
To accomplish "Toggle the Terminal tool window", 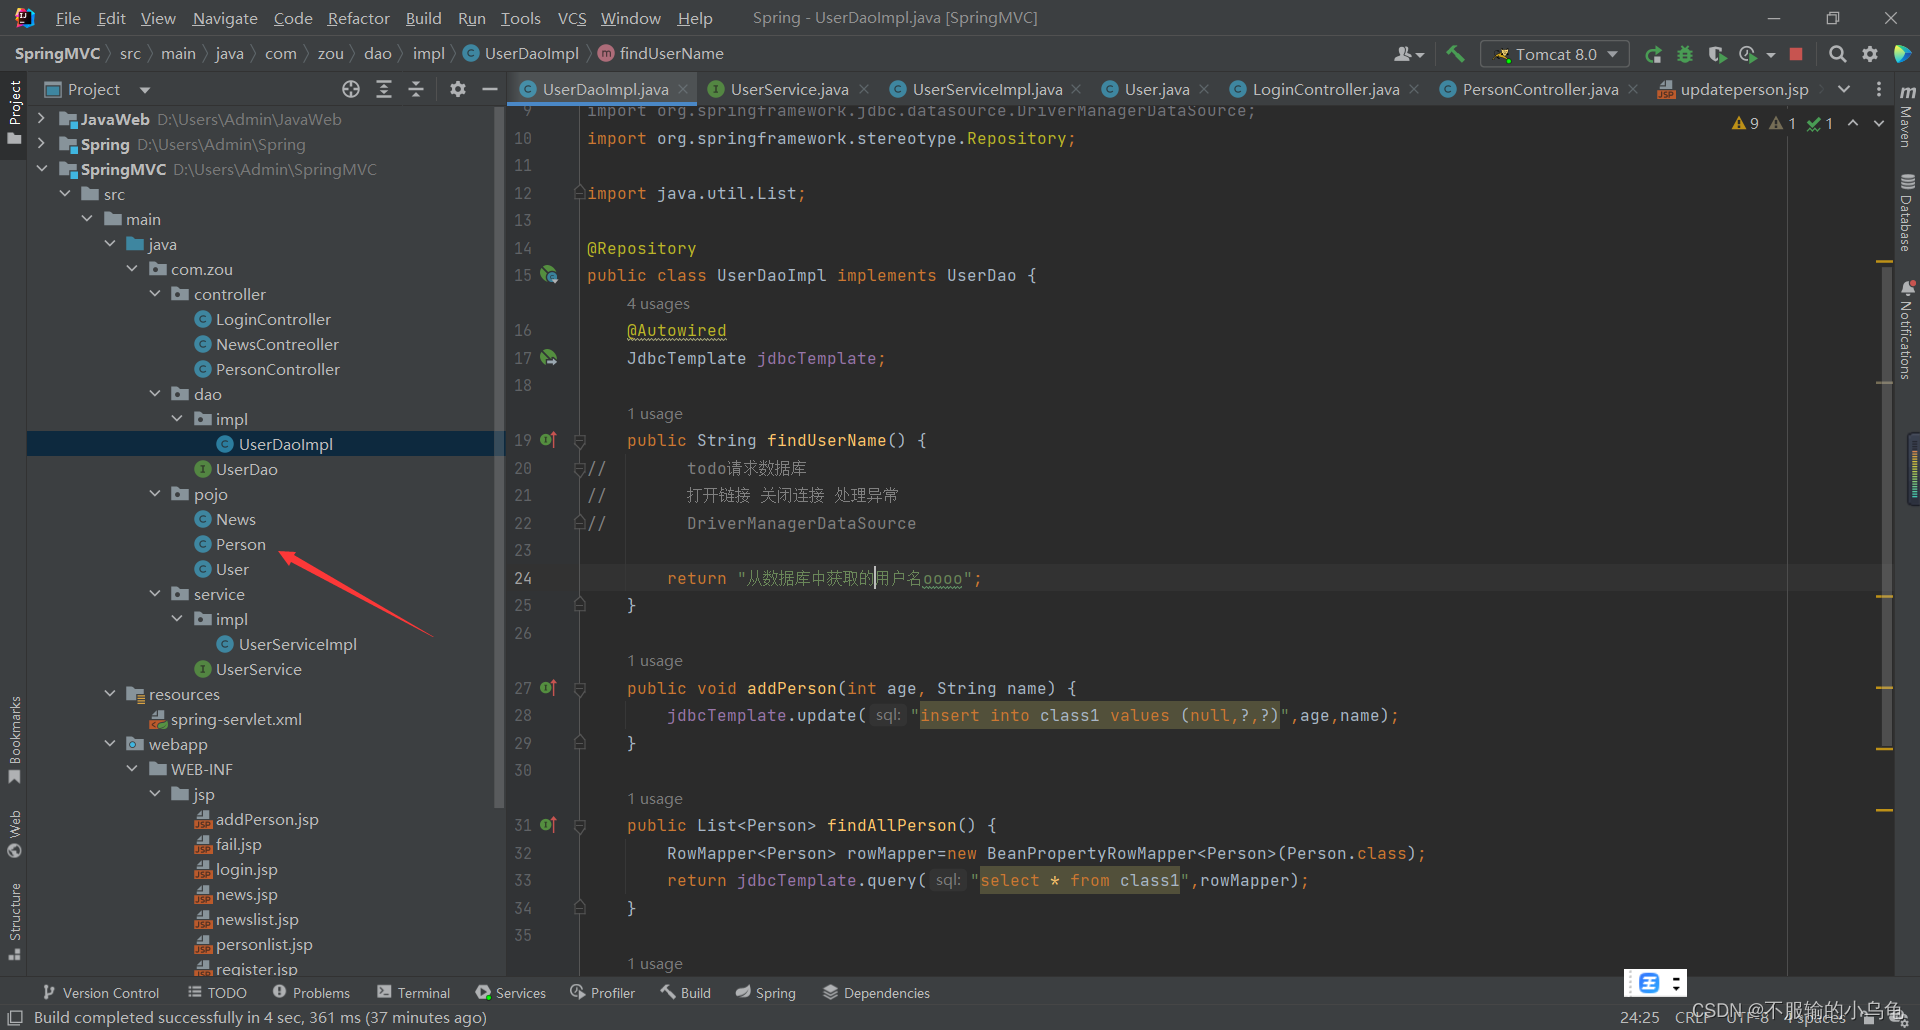I will coord(413,992).
